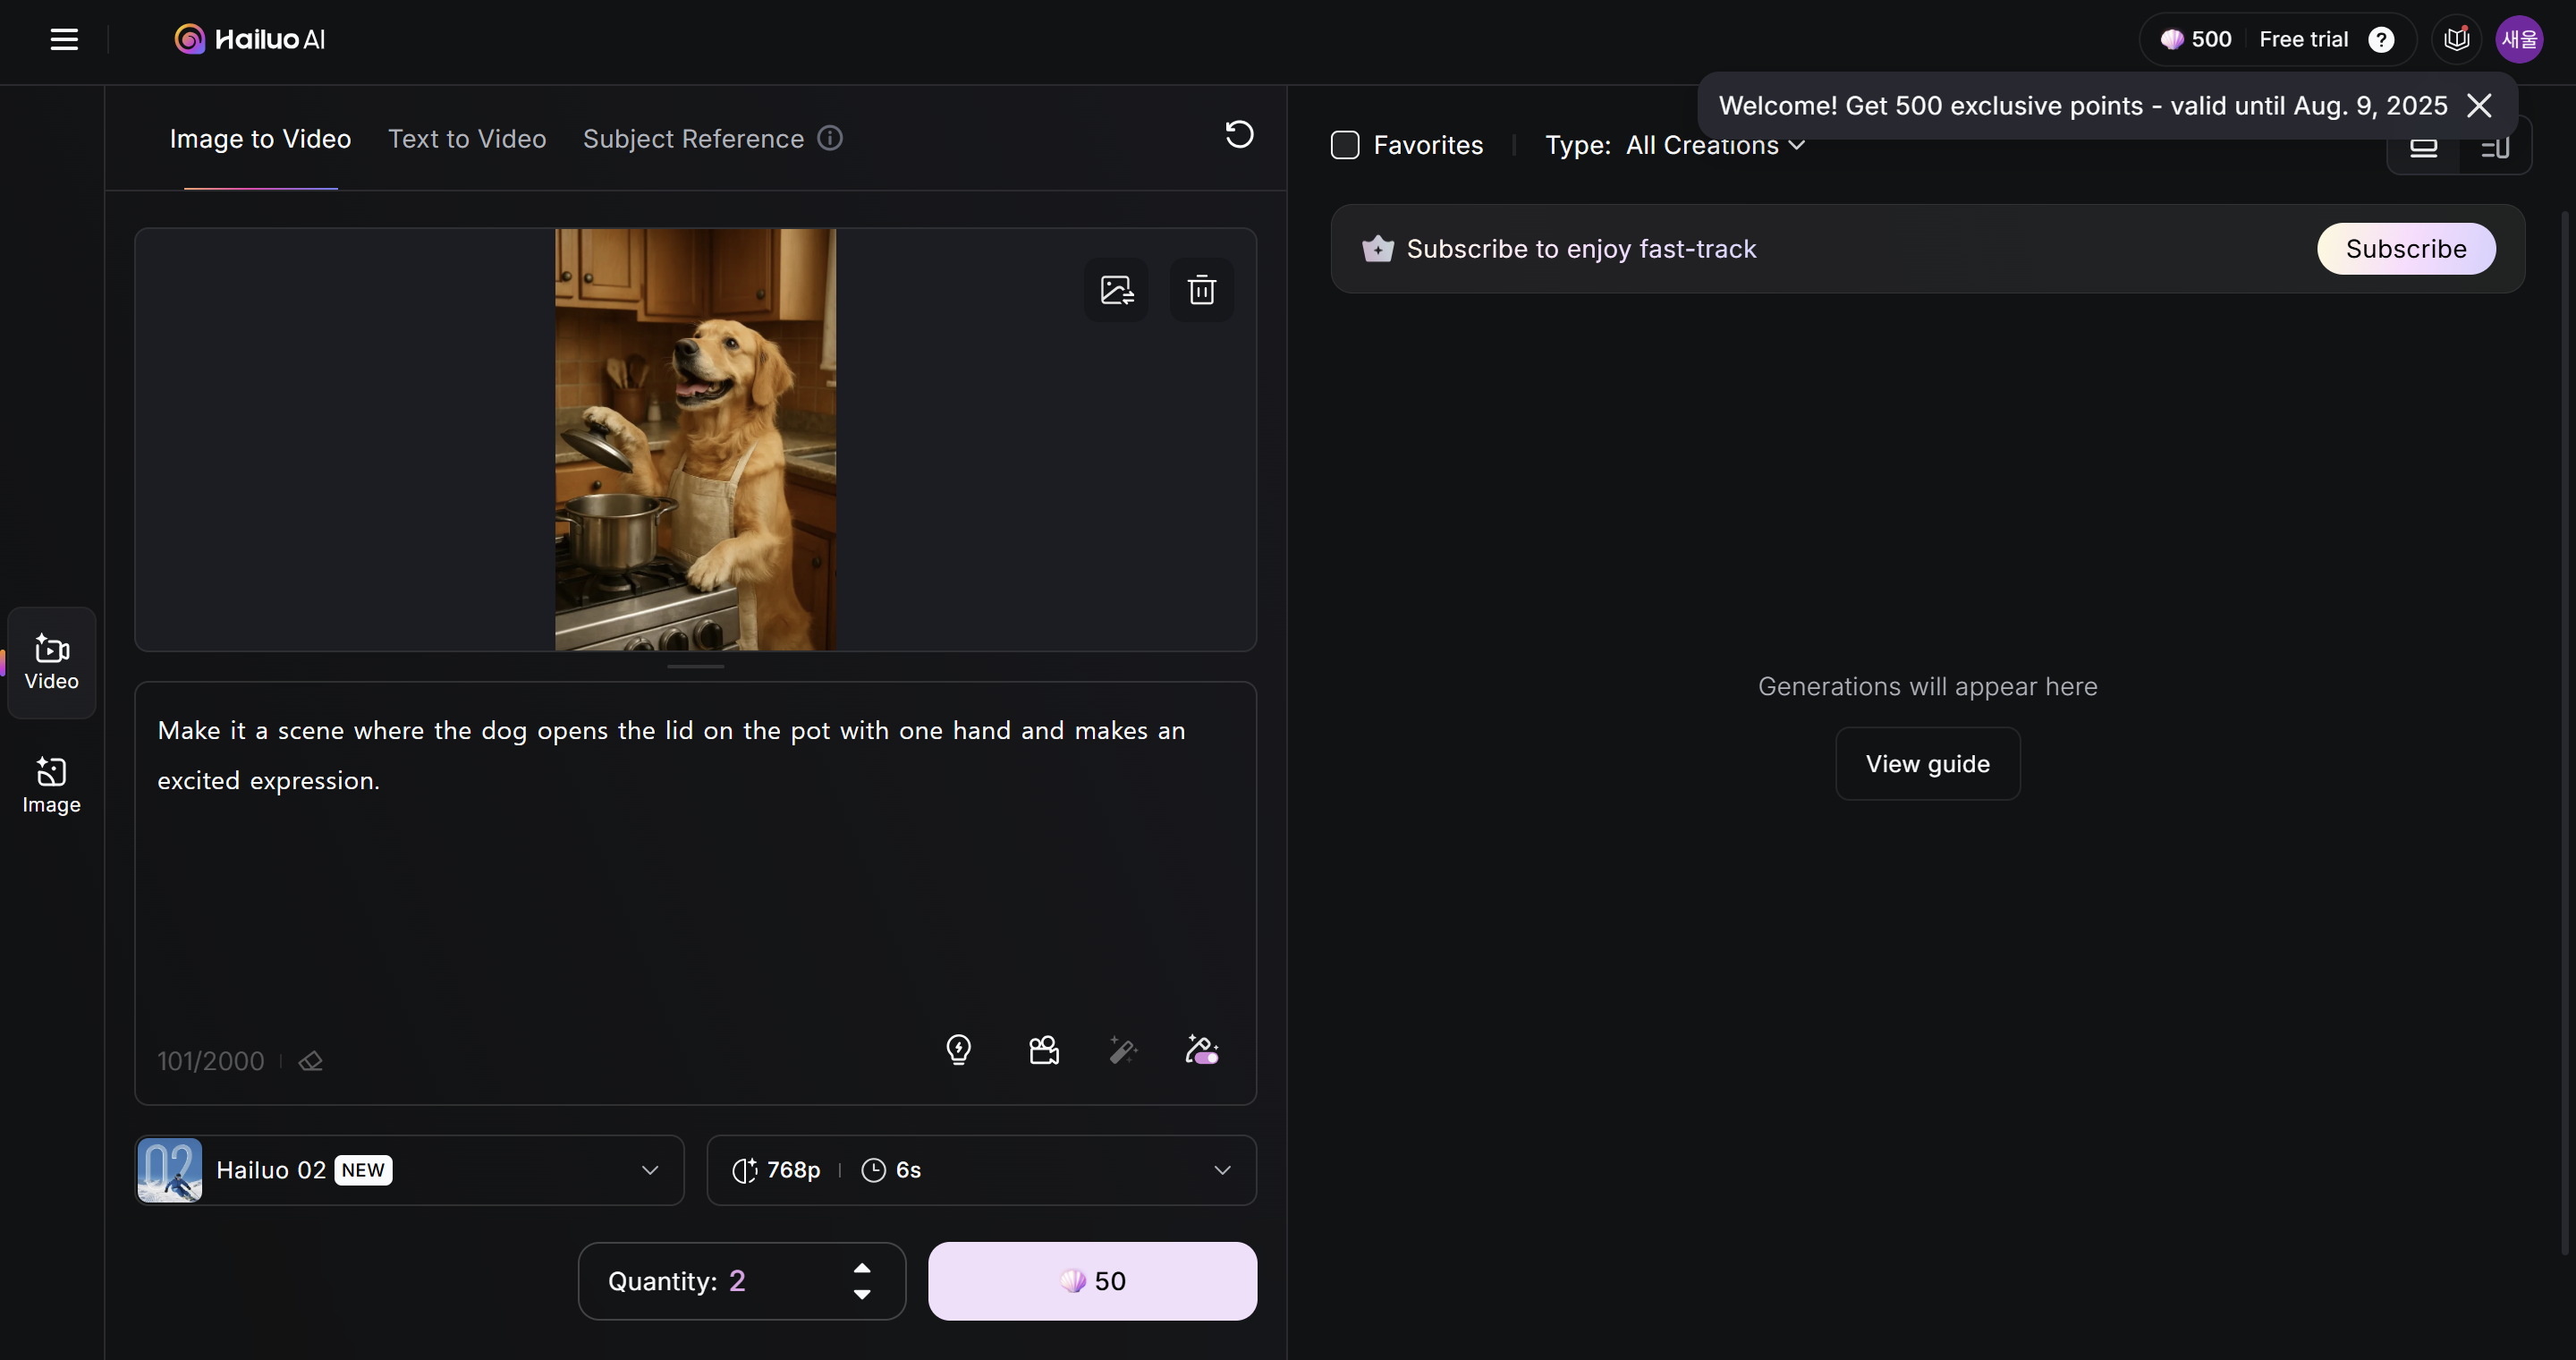
Task: Open the hamburger menu
Action: click(64, 39)
